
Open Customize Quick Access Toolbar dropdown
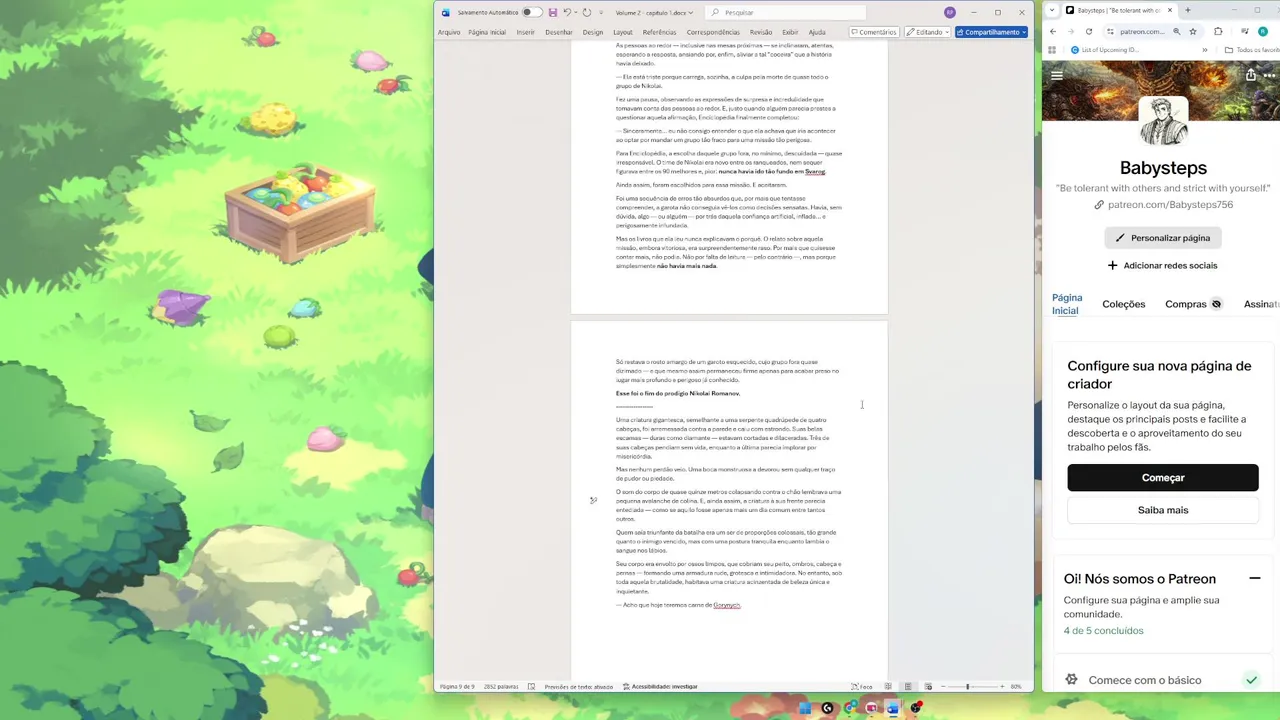click(x=601, y=13)
